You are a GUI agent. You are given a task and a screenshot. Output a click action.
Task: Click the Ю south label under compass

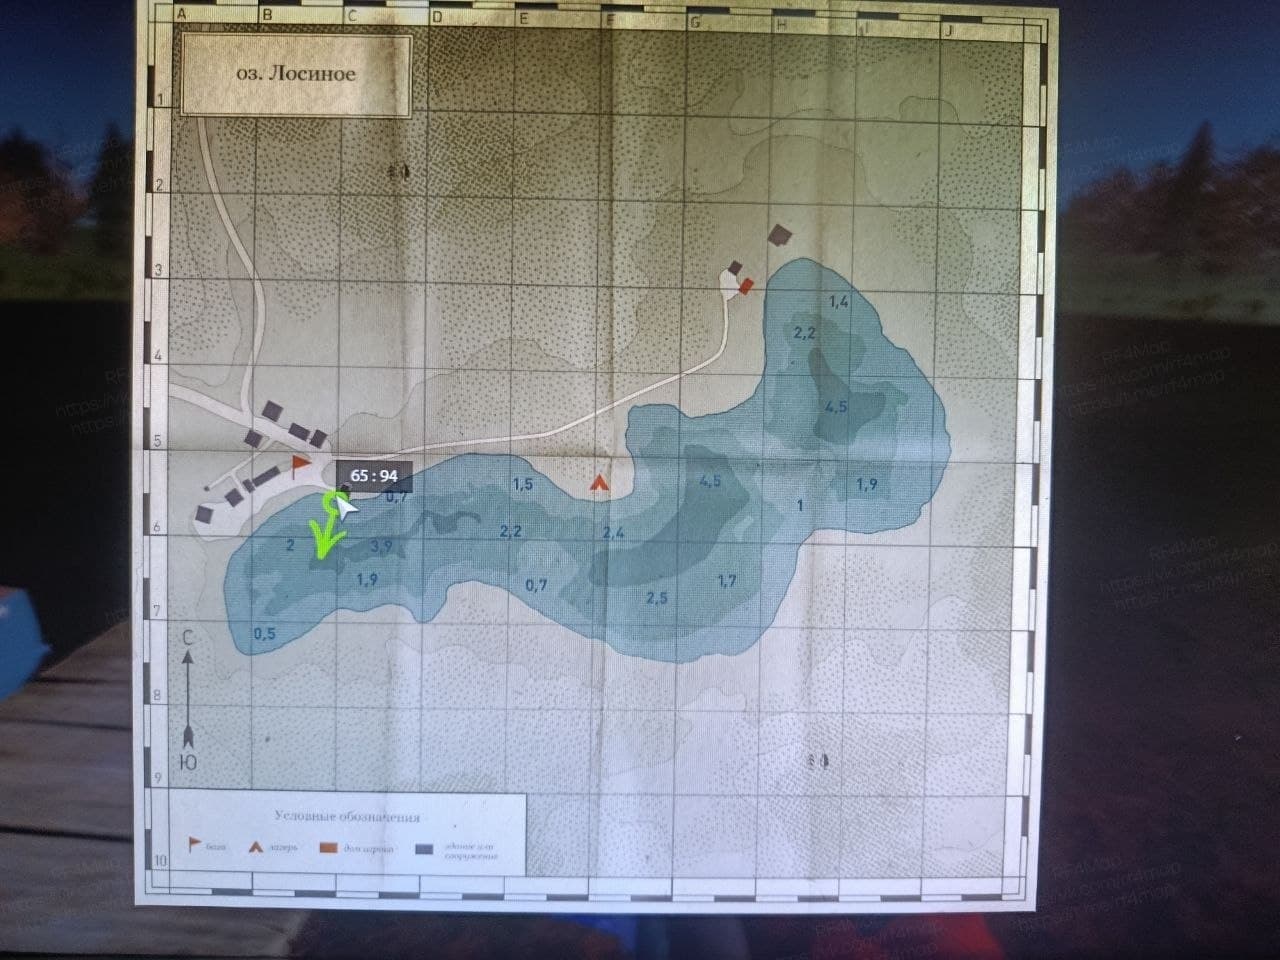point(186,762)
